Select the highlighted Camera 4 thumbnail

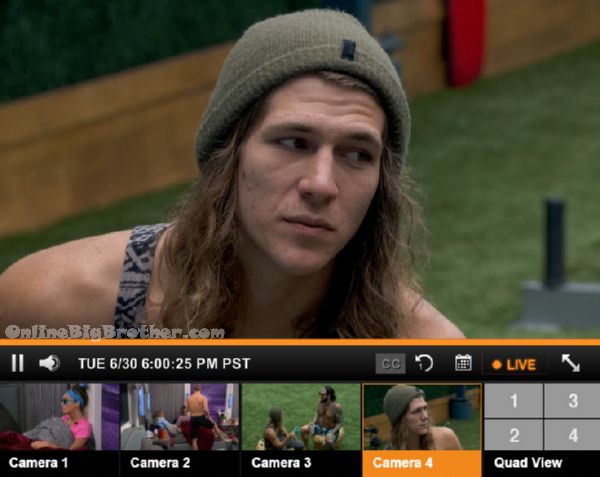pyautogui.click(x=422, y=417)
